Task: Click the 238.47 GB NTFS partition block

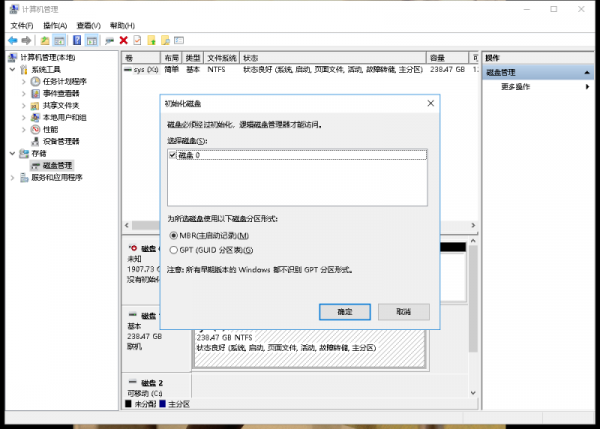Action: point(310,347)
